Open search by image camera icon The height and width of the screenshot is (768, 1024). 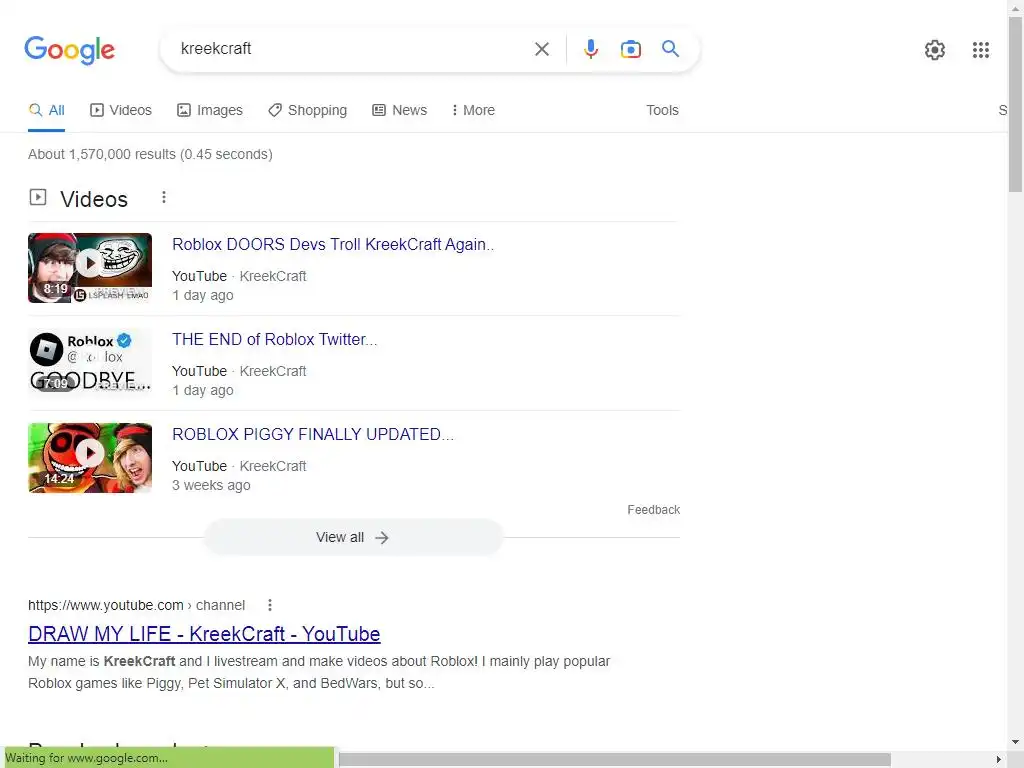(x=630, y=49)
